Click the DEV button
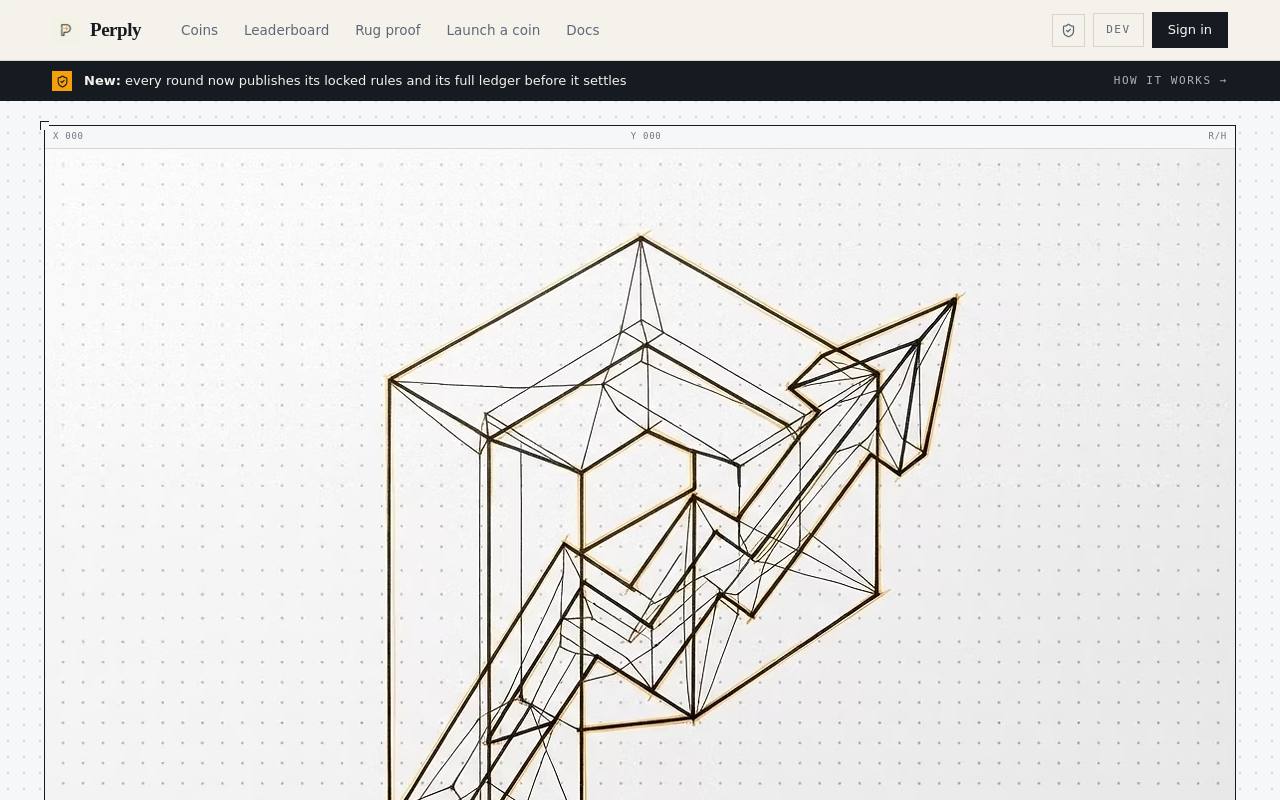This screenshot has width=1280, height=800. pos(1118,30)
